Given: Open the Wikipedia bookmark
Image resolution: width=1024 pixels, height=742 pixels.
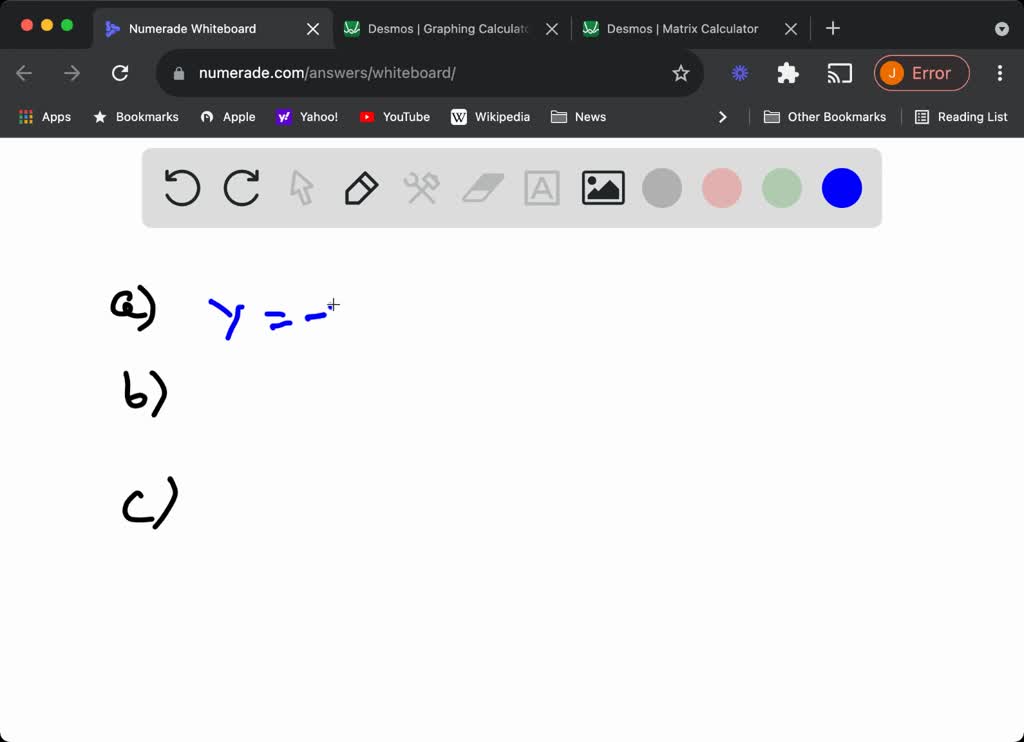Looking at the screenshot, I should [491, 117].
